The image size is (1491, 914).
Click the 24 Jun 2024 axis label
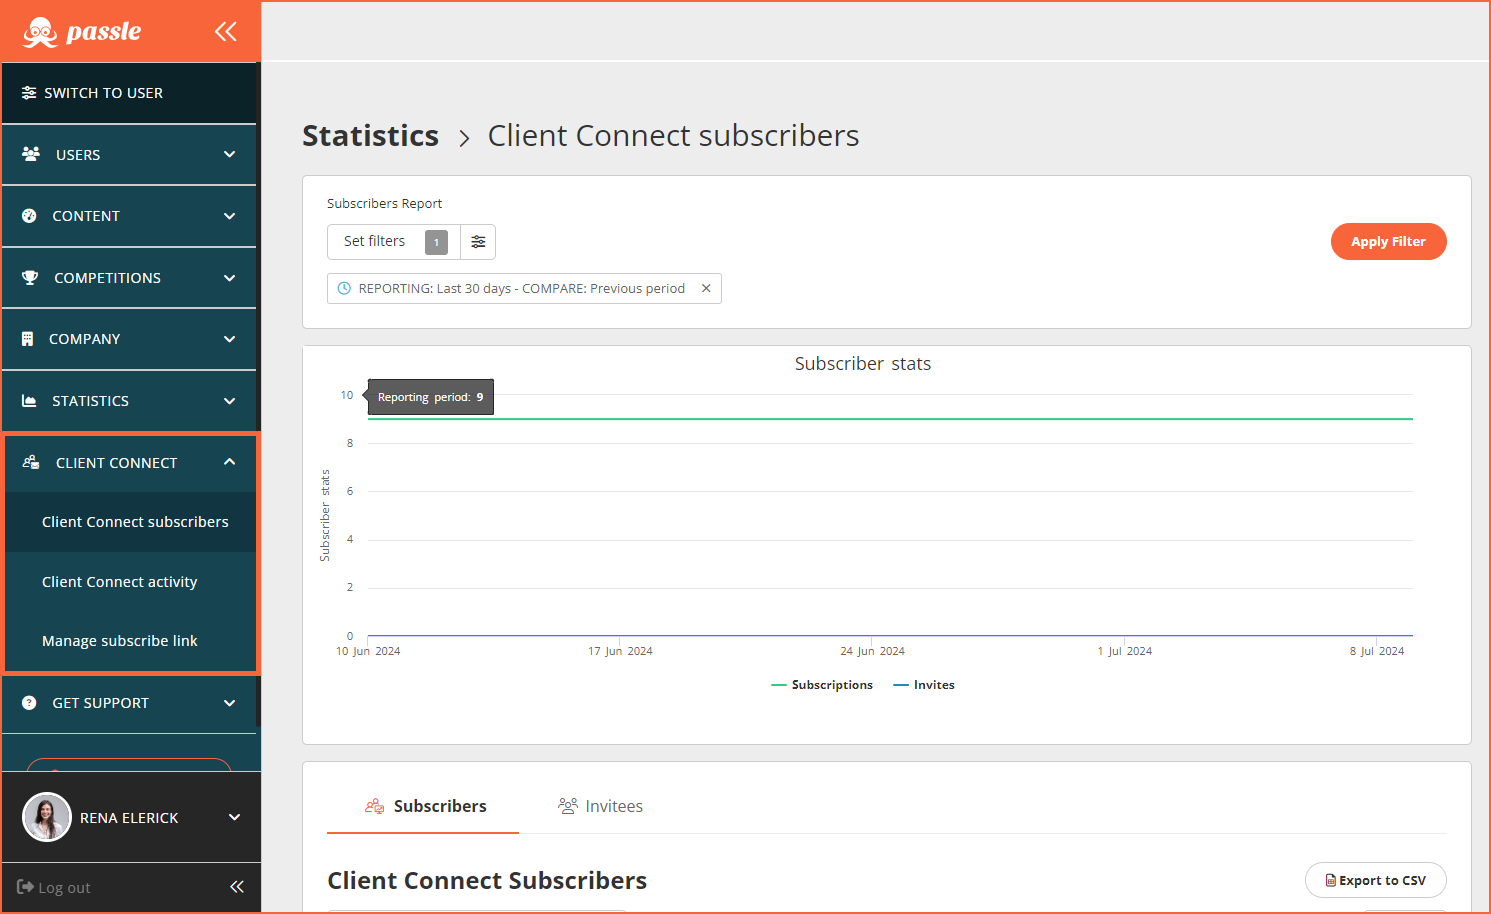click(872, 651)
